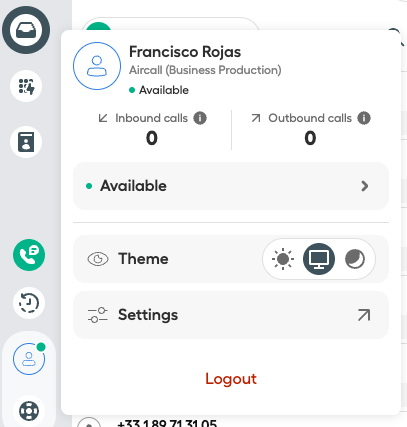Click the Theme row label
This screenshot has width=407, height=427.
[x=143, y=259]
